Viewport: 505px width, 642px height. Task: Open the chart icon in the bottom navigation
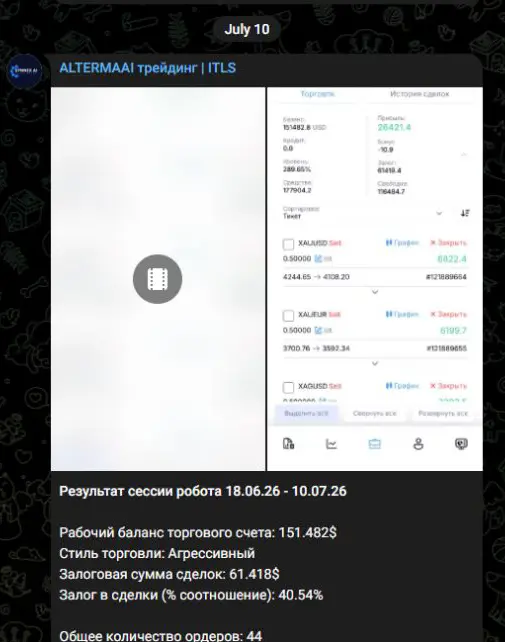pos(331,443)
